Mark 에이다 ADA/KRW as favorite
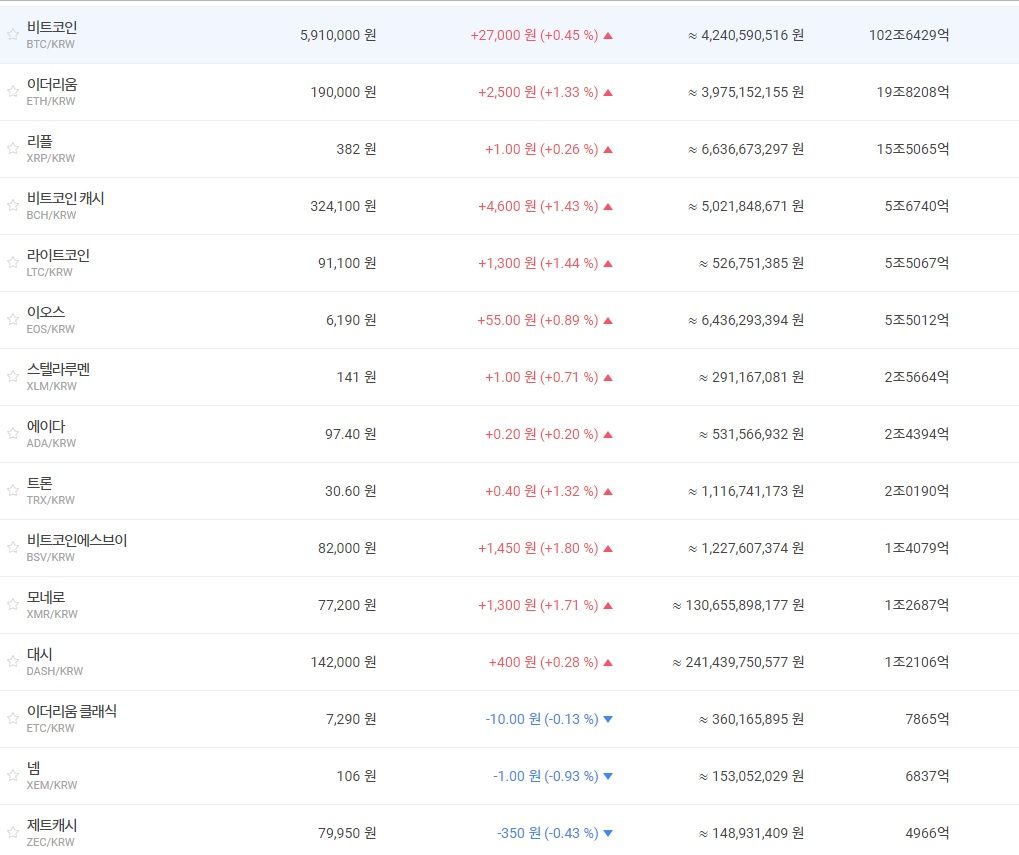 tap(12, 433)
